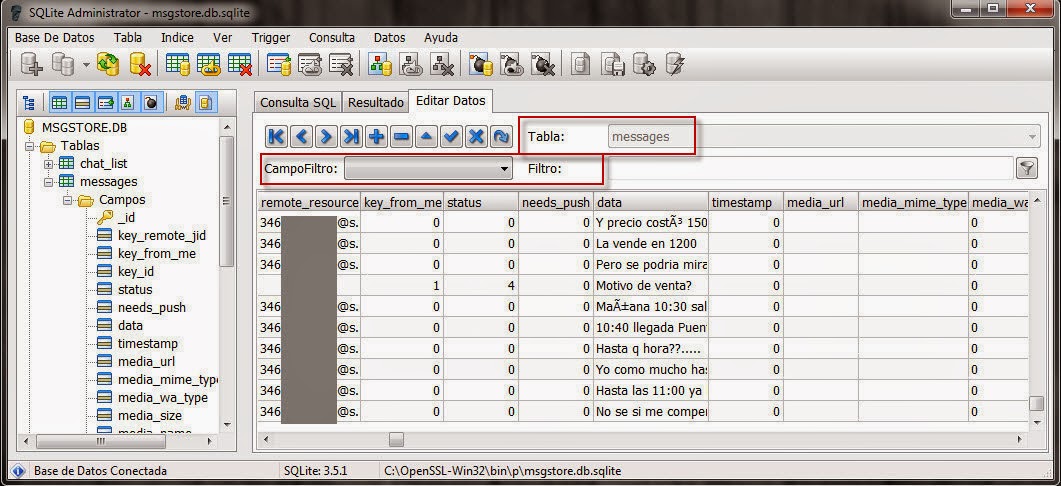Click the create table toolbar icon
Viewport: 1061px width, 486px height.
point(177,64)
